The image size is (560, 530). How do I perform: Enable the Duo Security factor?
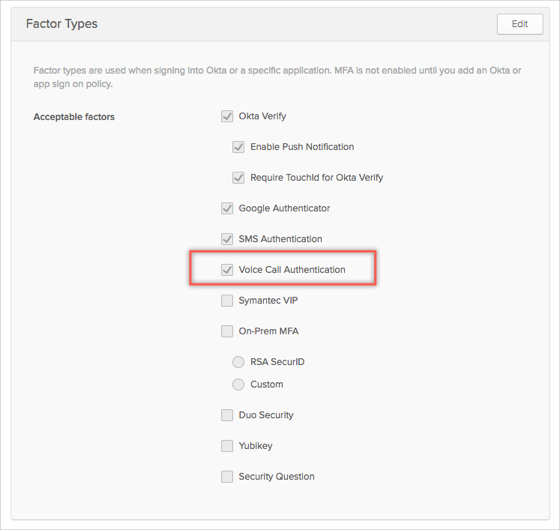click(227, 415)
